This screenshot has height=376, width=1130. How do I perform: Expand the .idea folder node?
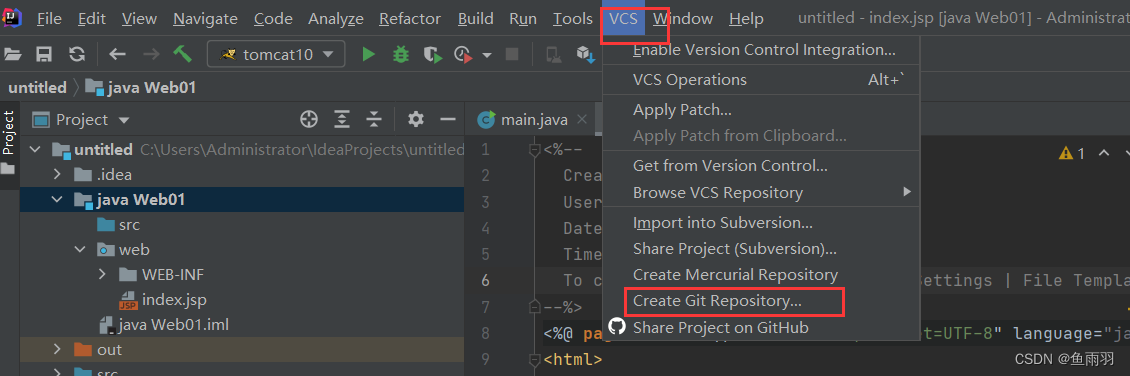[58, 174]
